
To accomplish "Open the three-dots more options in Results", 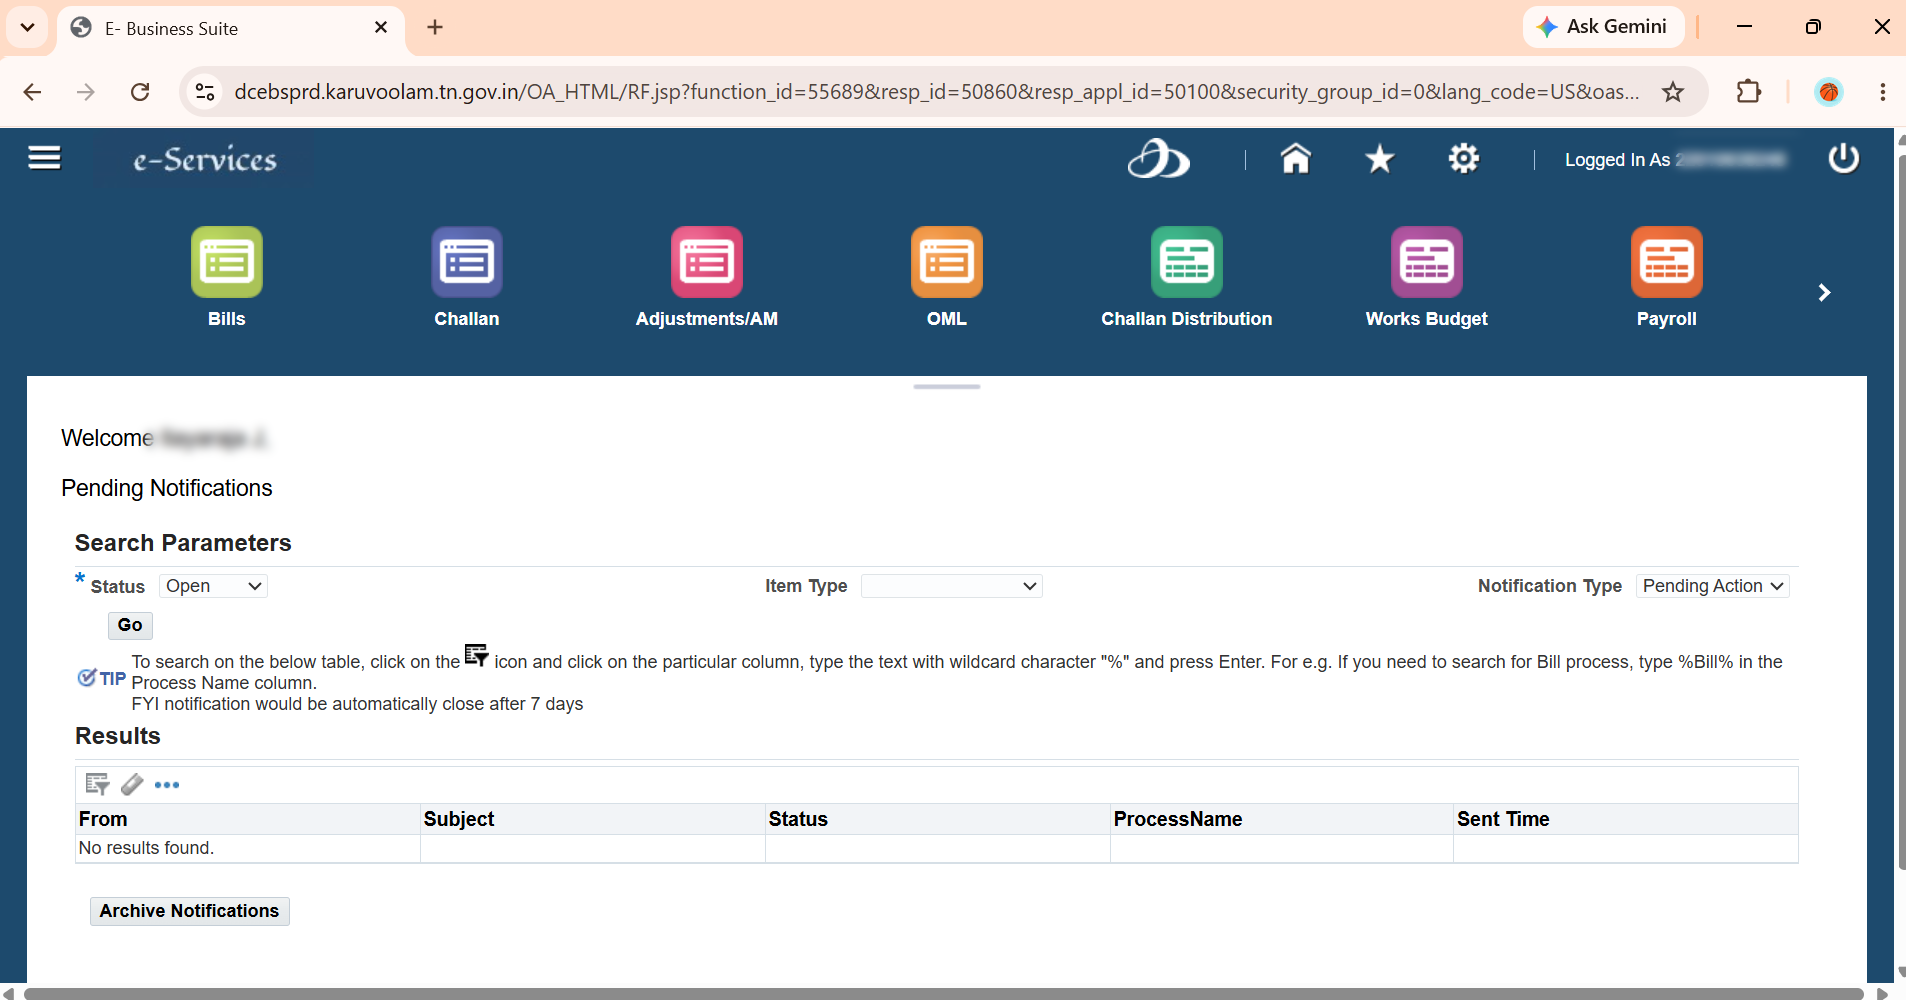I will [167, 785].
